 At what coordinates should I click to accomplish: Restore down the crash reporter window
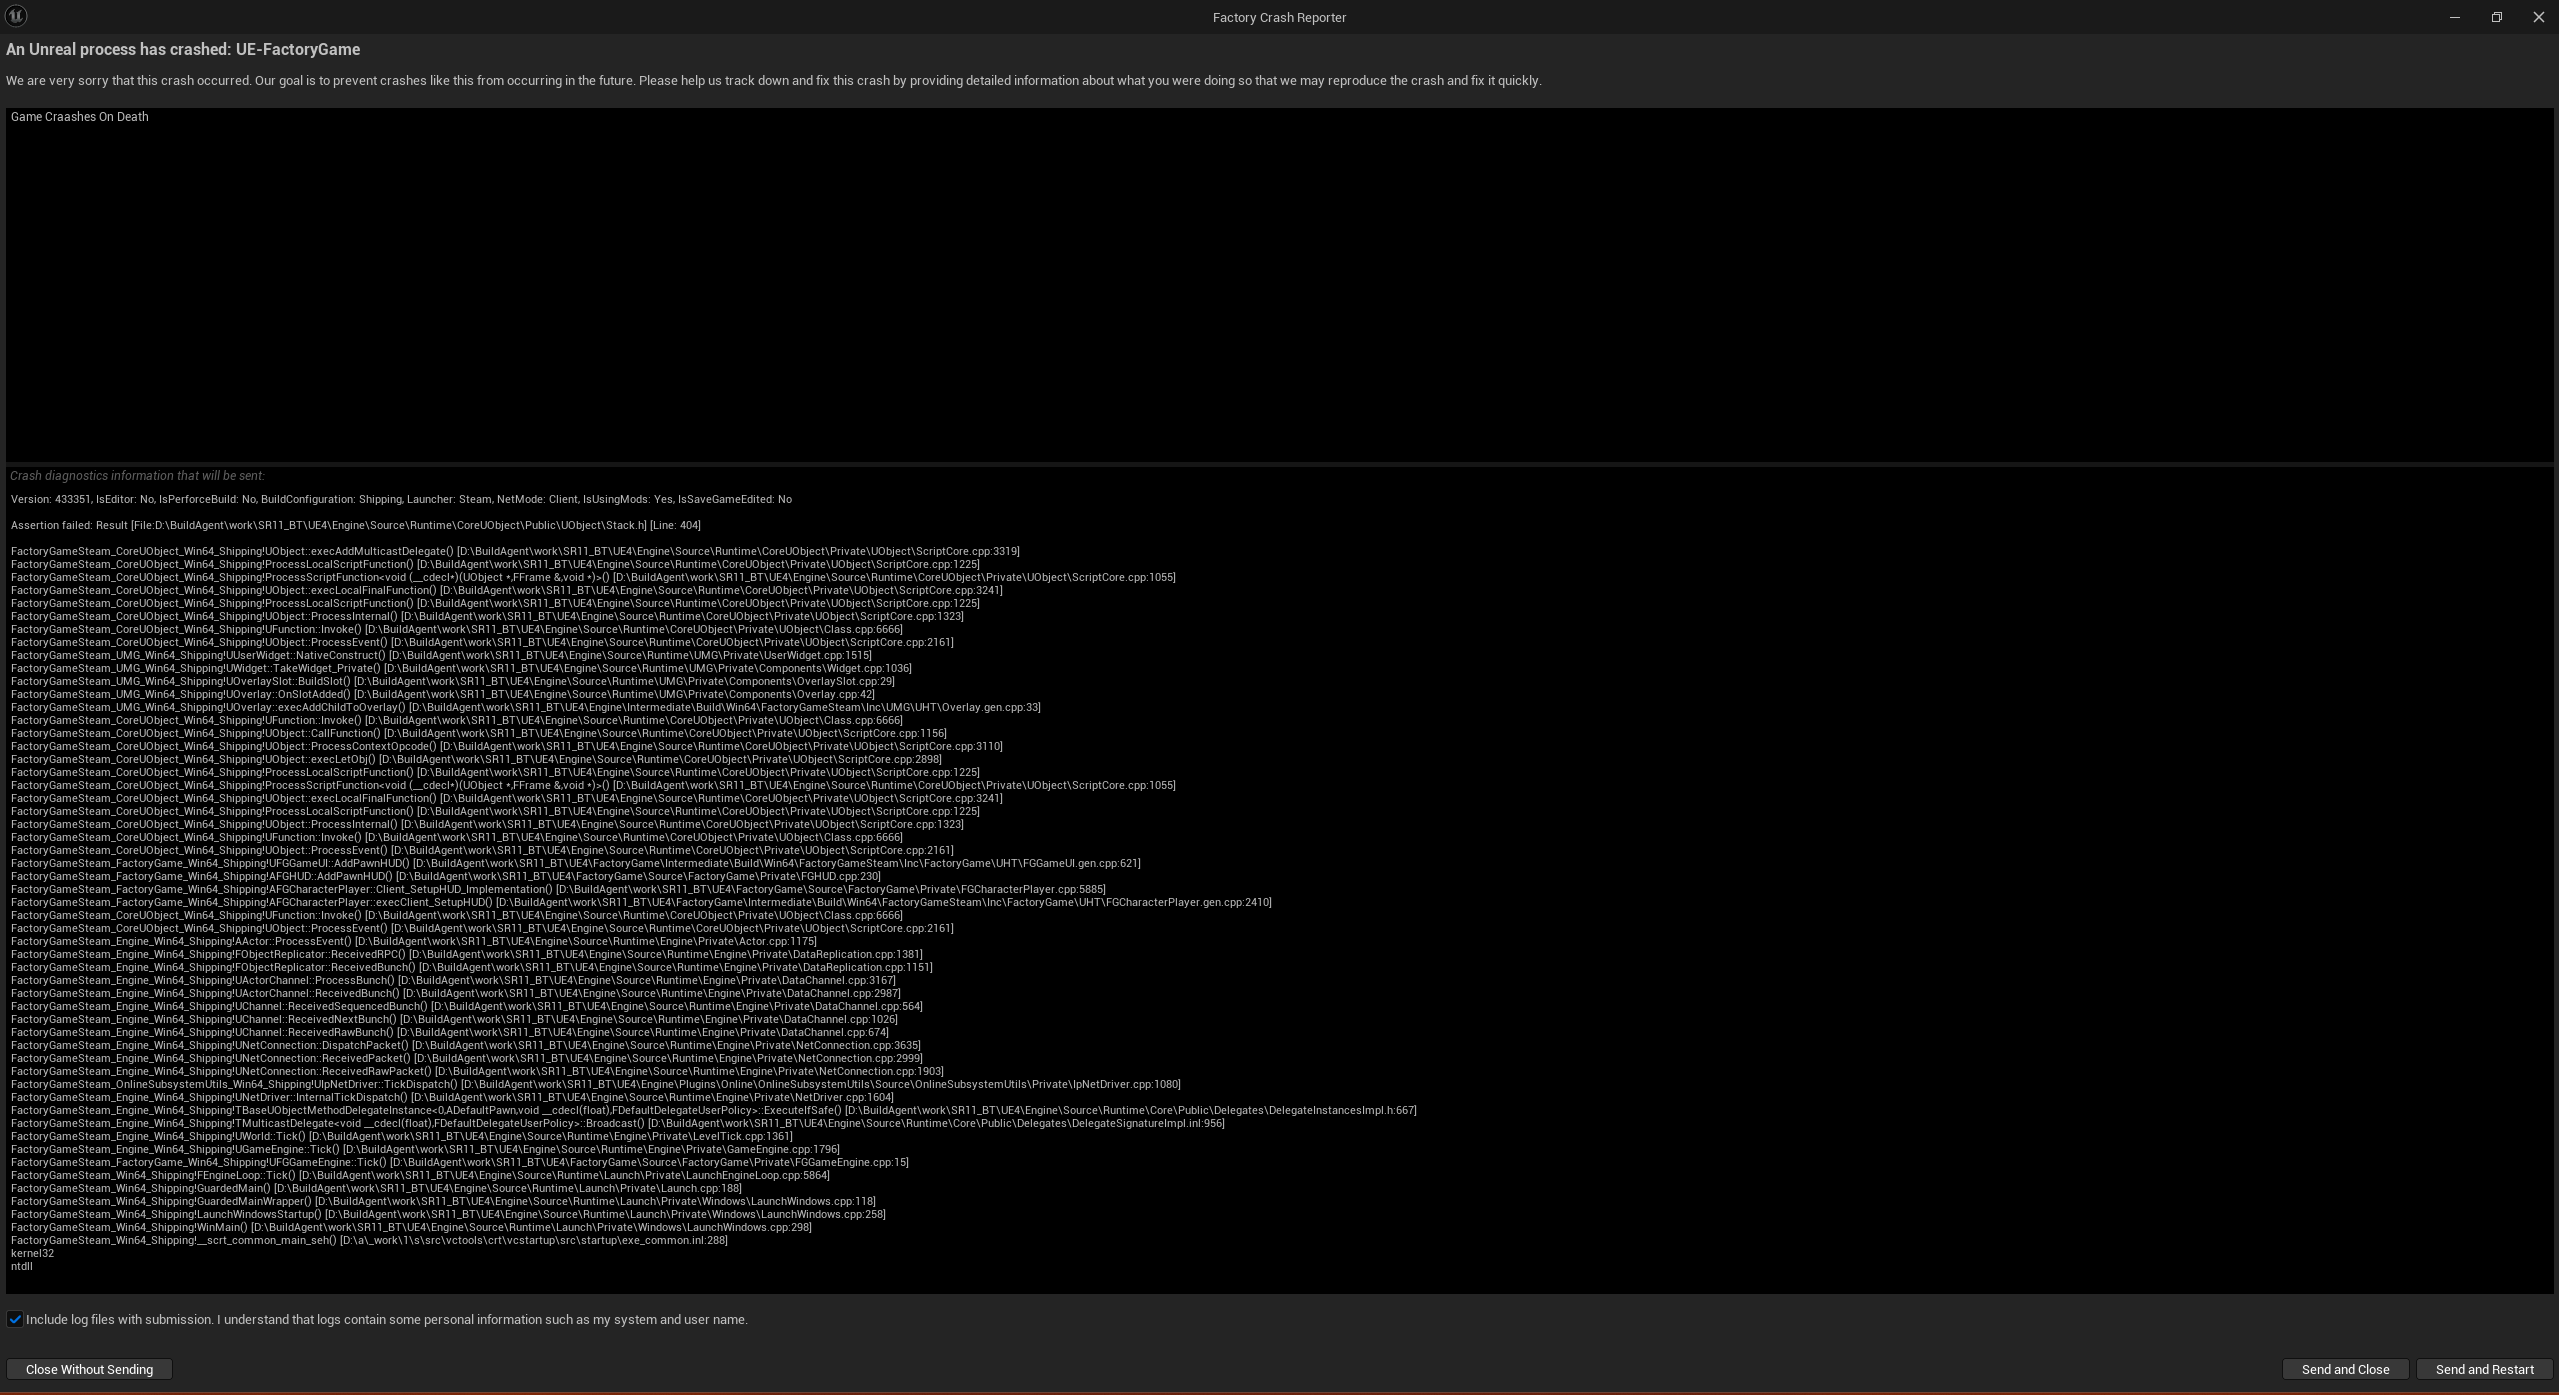click(x=2496, y=17)
